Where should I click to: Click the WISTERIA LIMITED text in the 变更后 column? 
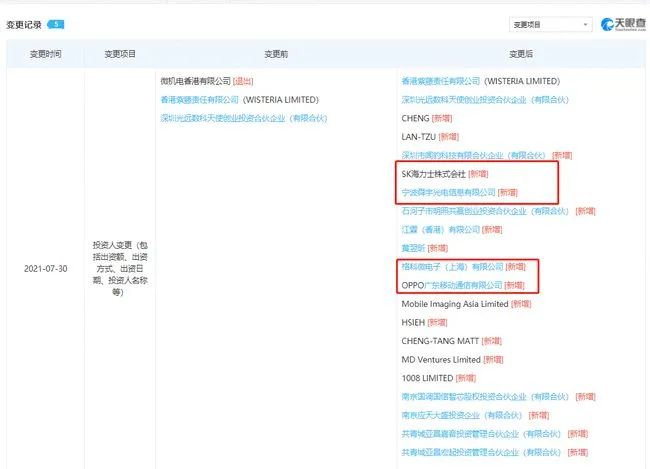click(x=522, y=81)
